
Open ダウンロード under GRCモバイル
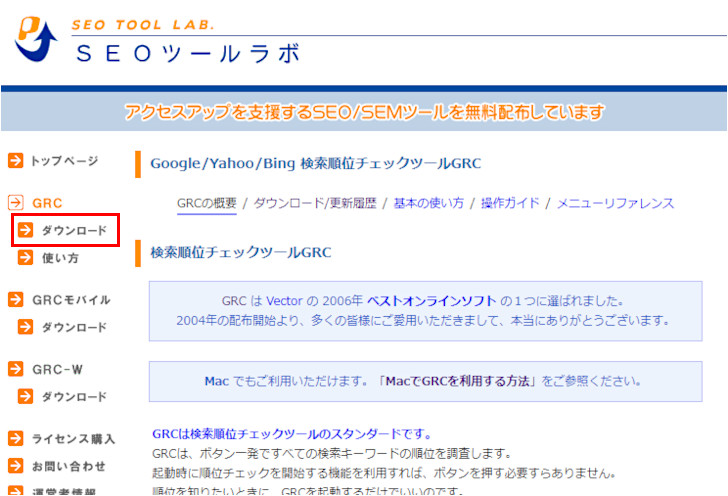(x=74, y=327)
